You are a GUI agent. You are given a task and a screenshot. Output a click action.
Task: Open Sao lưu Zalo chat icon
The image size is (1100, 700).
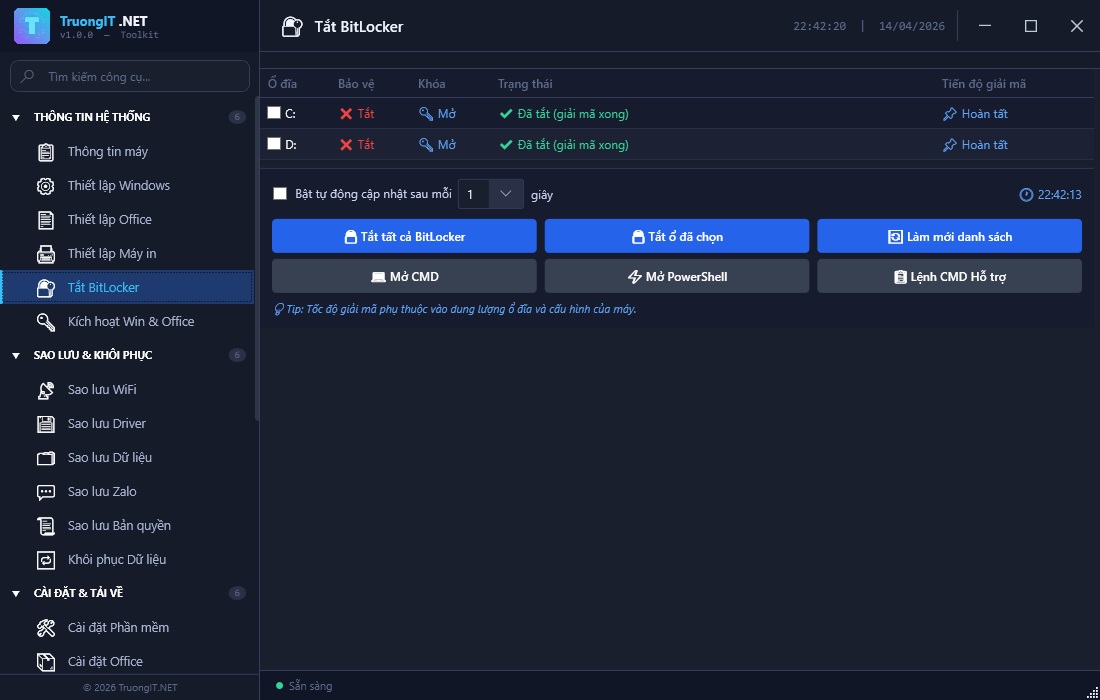pos(46,491)
